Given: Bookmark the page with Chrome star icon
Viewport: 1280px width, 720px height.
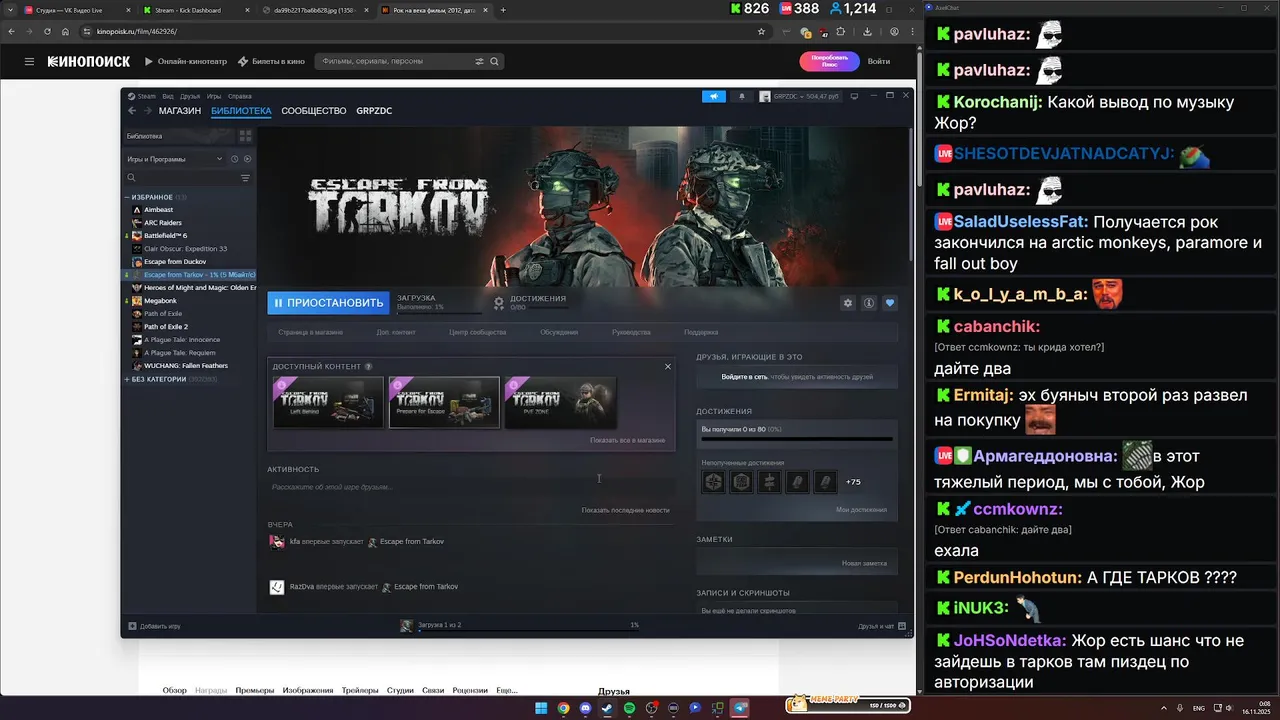Looking at the screenshot, I should point(761,31).
